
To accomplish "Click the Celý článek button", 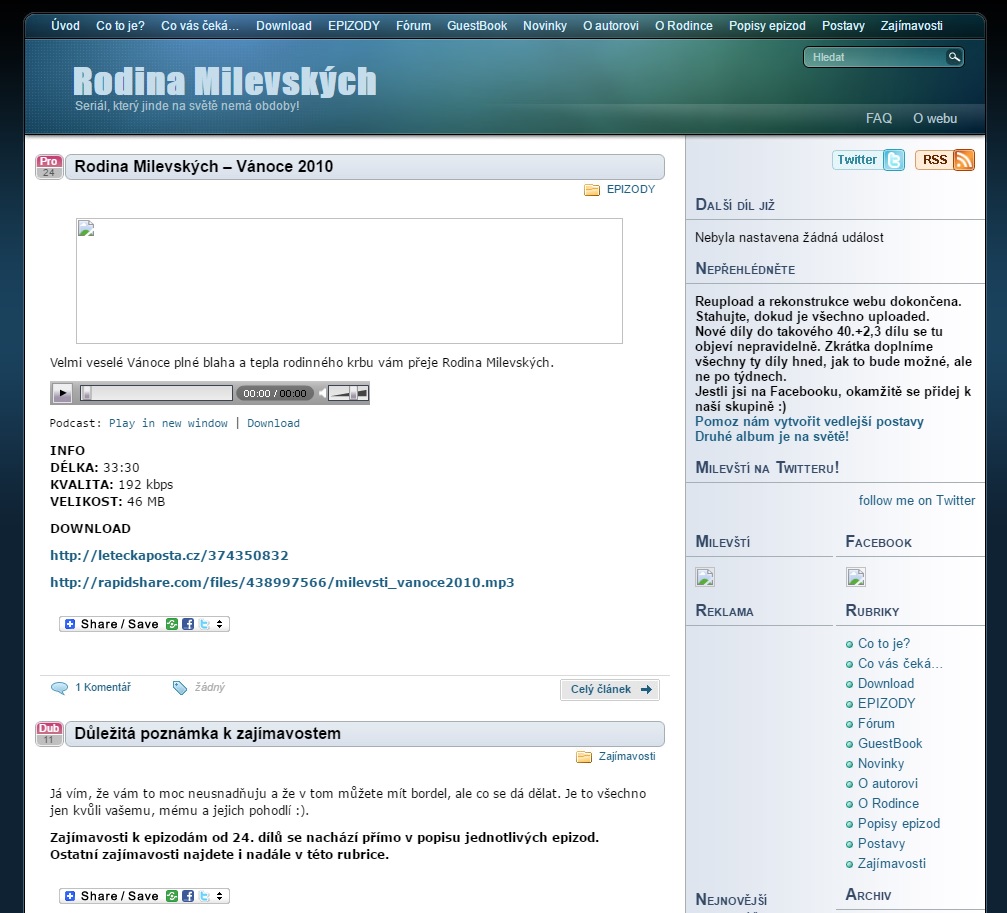I will click(609, 689).
